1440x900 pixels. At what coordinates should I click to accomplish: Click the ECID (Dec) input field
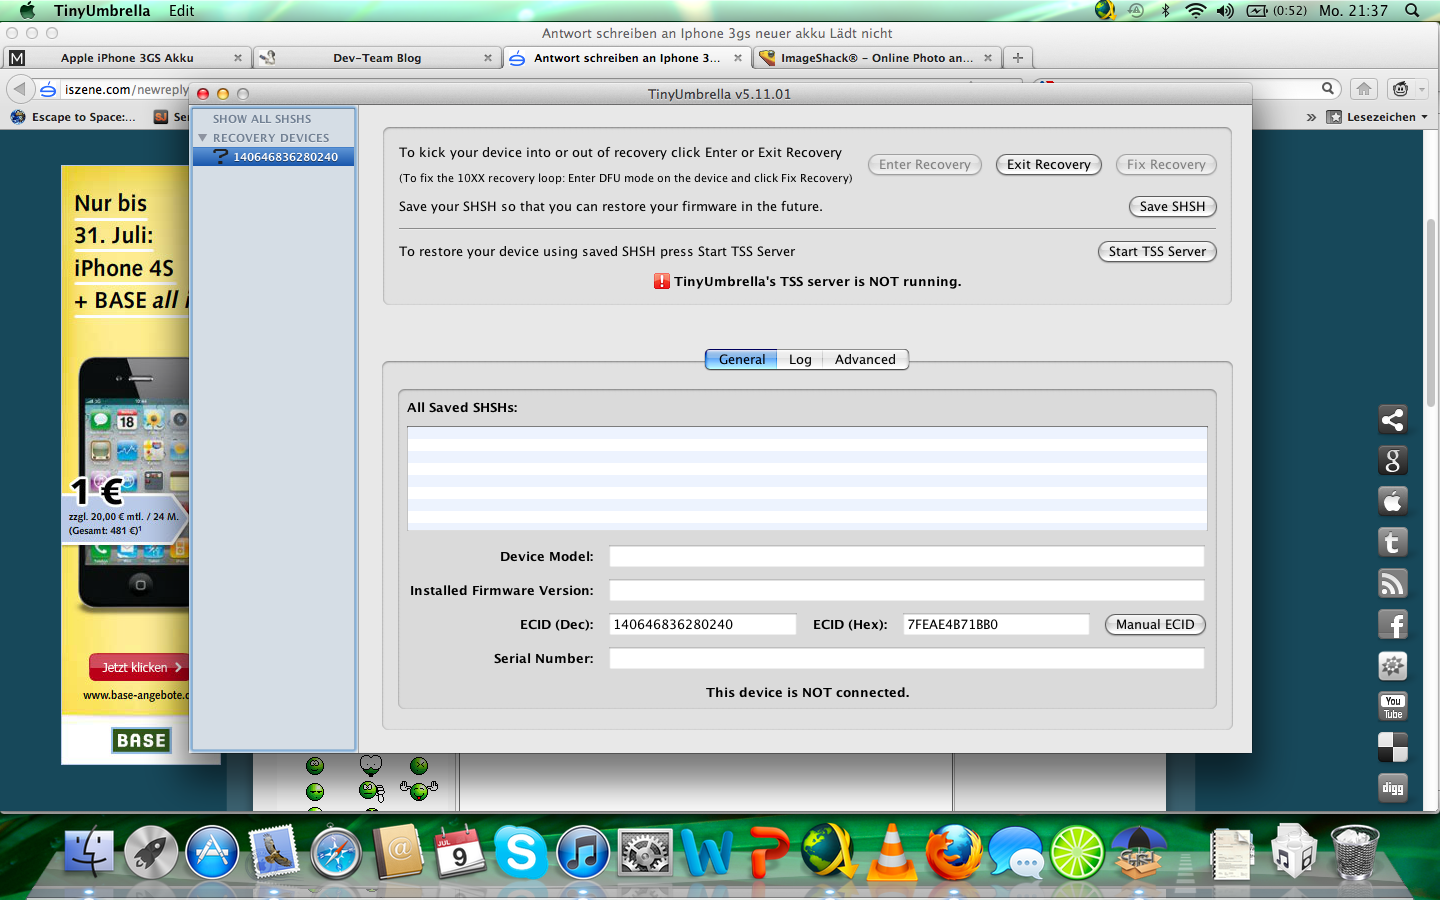pos(702,625)
